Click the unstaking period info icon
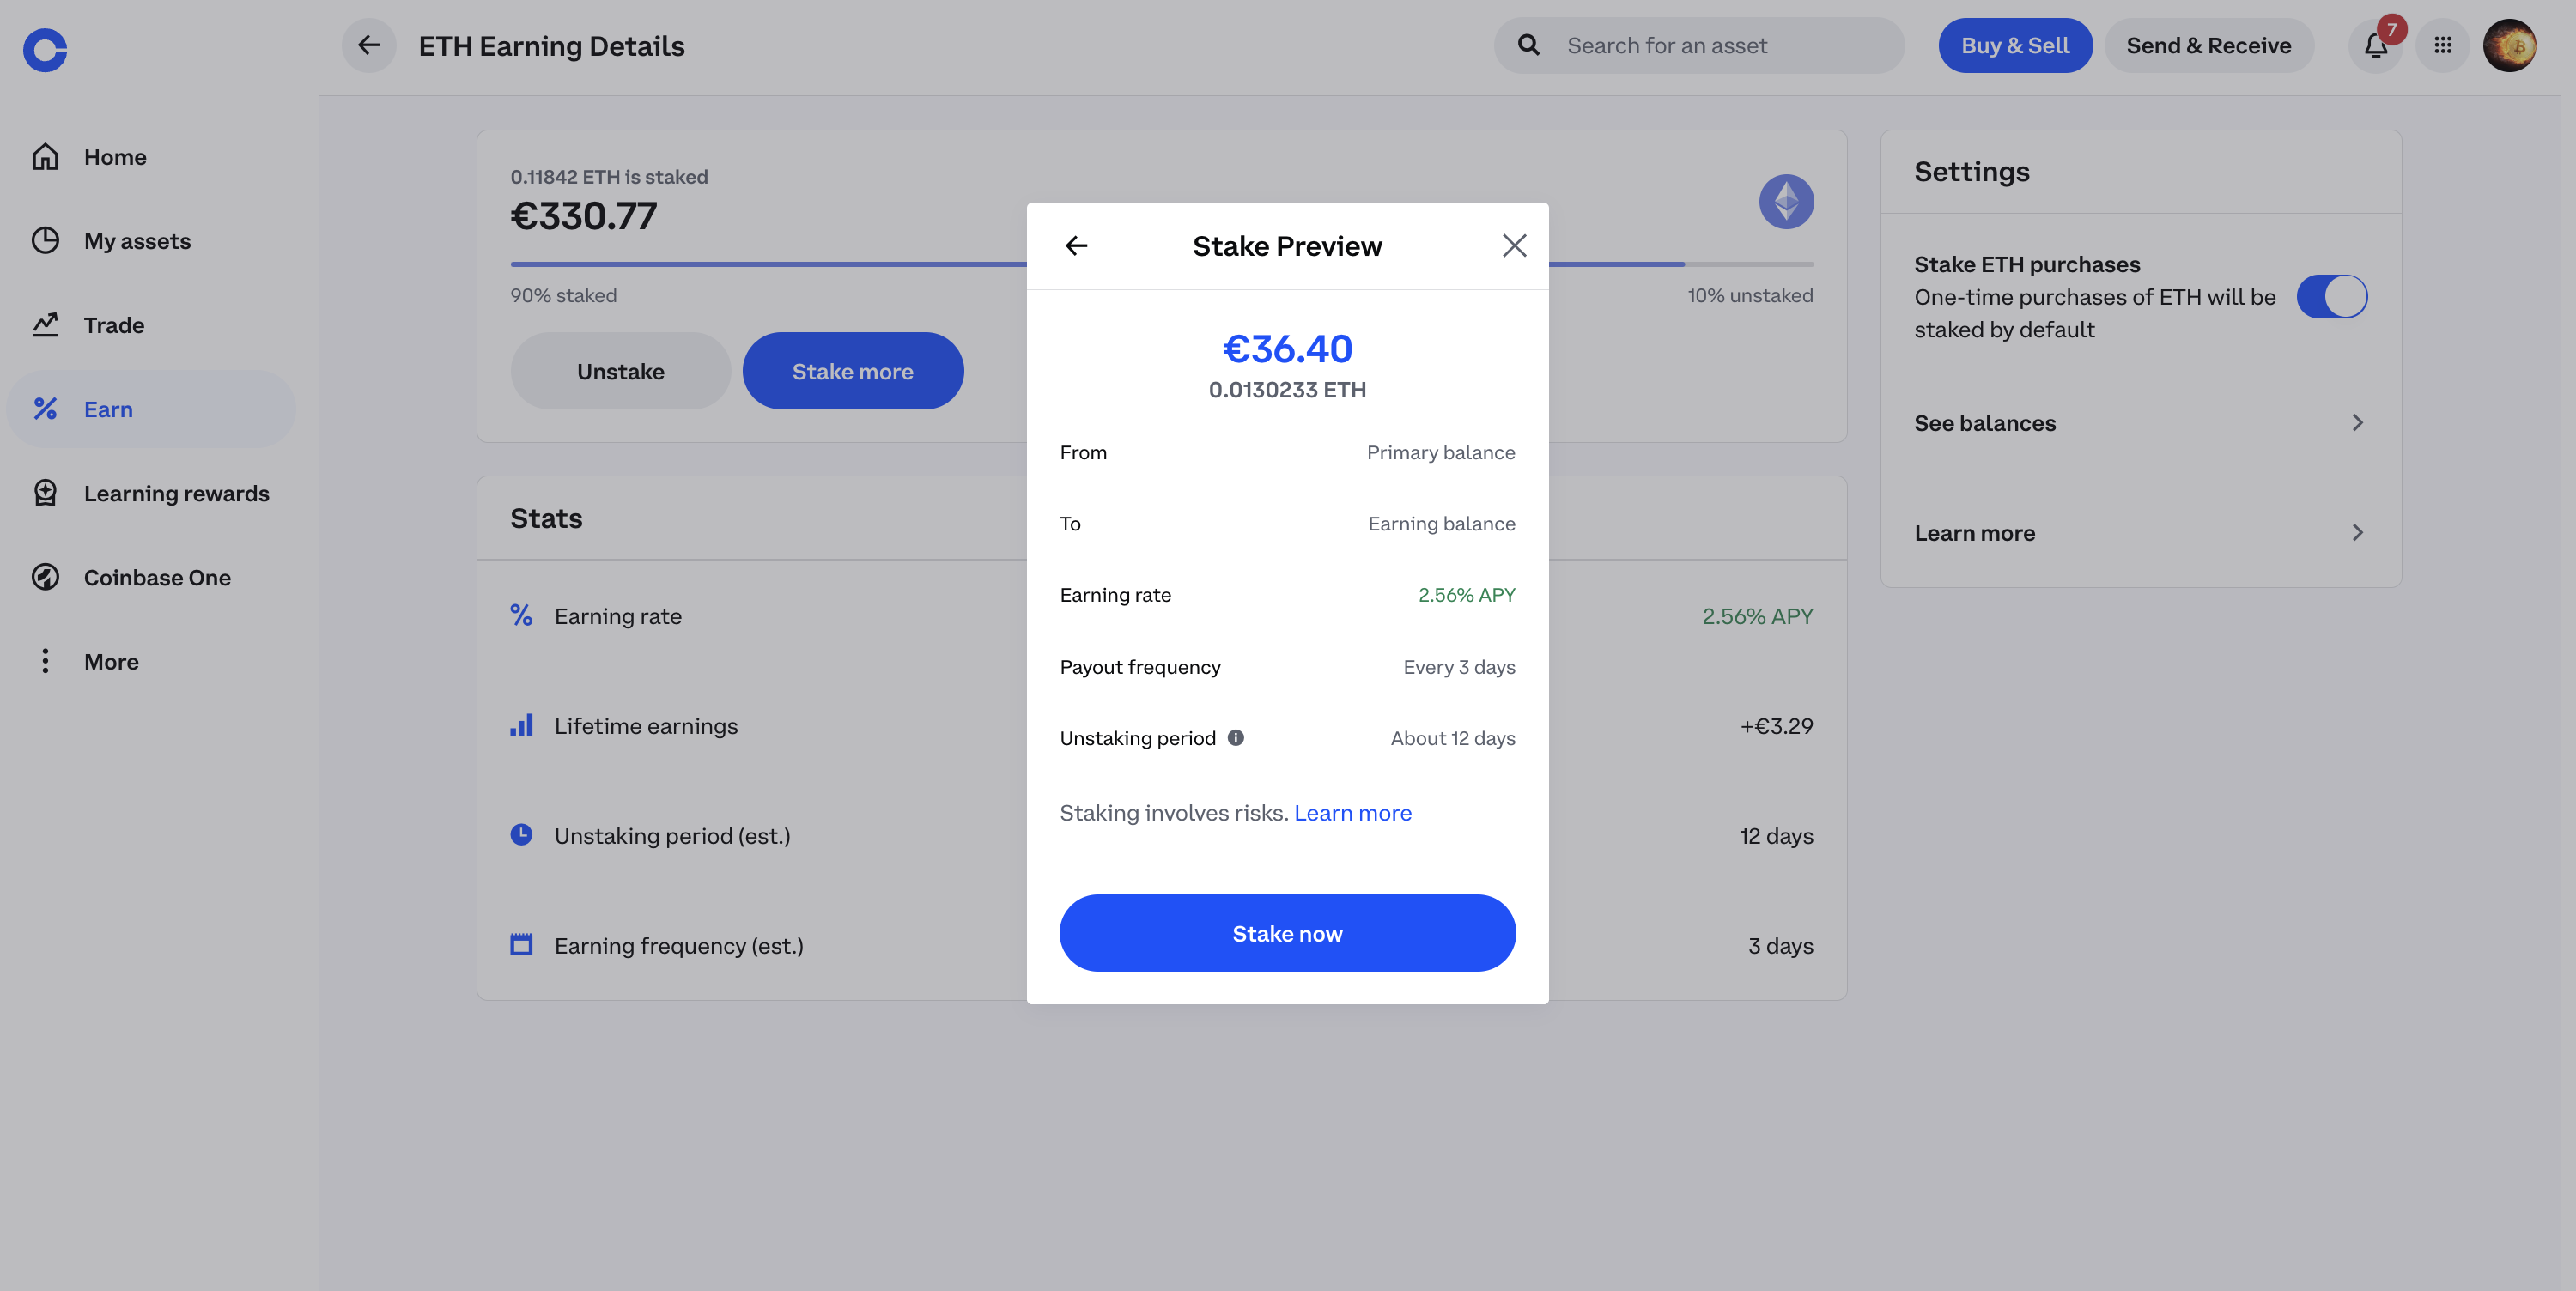 (x=1236, y=738)
